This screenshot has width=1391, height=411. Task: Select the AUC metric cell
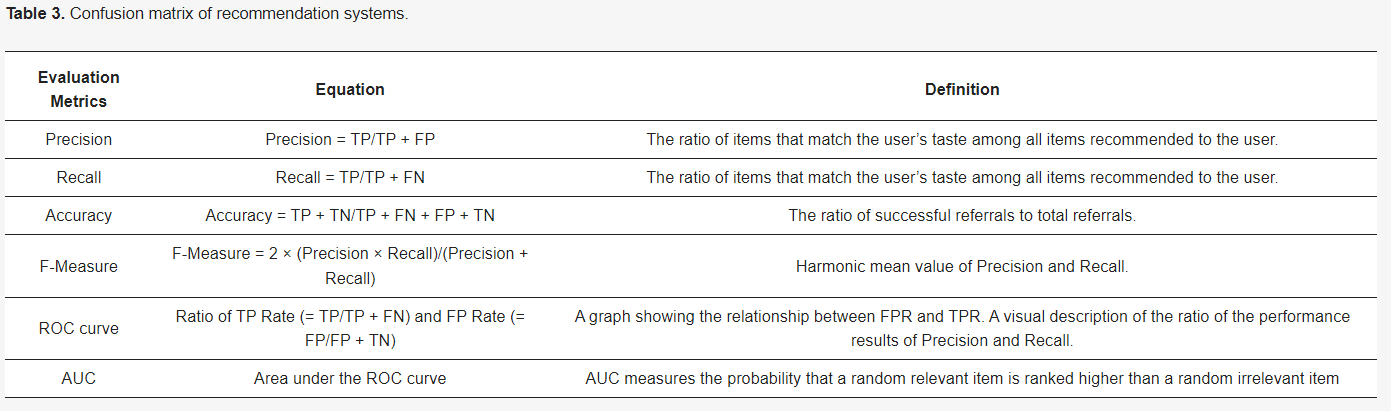(x=78, y=378)
